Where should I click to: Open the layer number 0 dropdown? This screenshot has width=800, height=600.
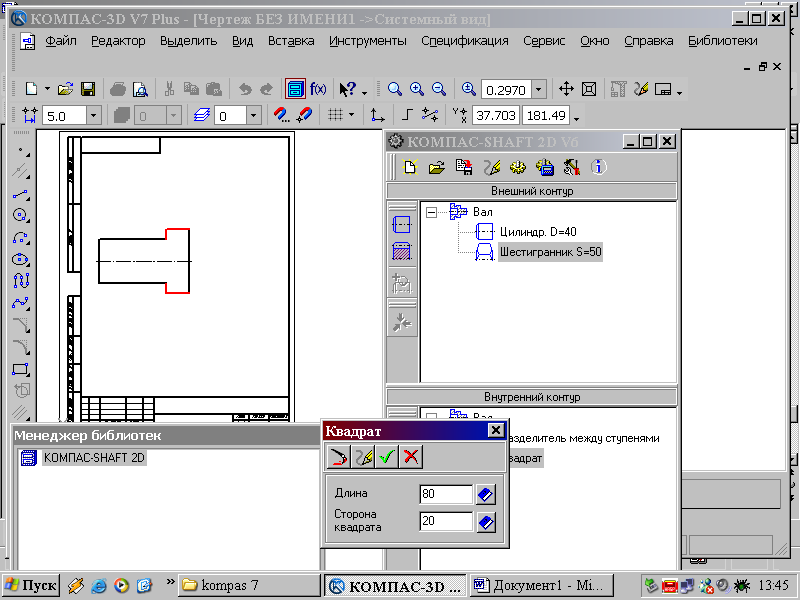tap(254, 116)
